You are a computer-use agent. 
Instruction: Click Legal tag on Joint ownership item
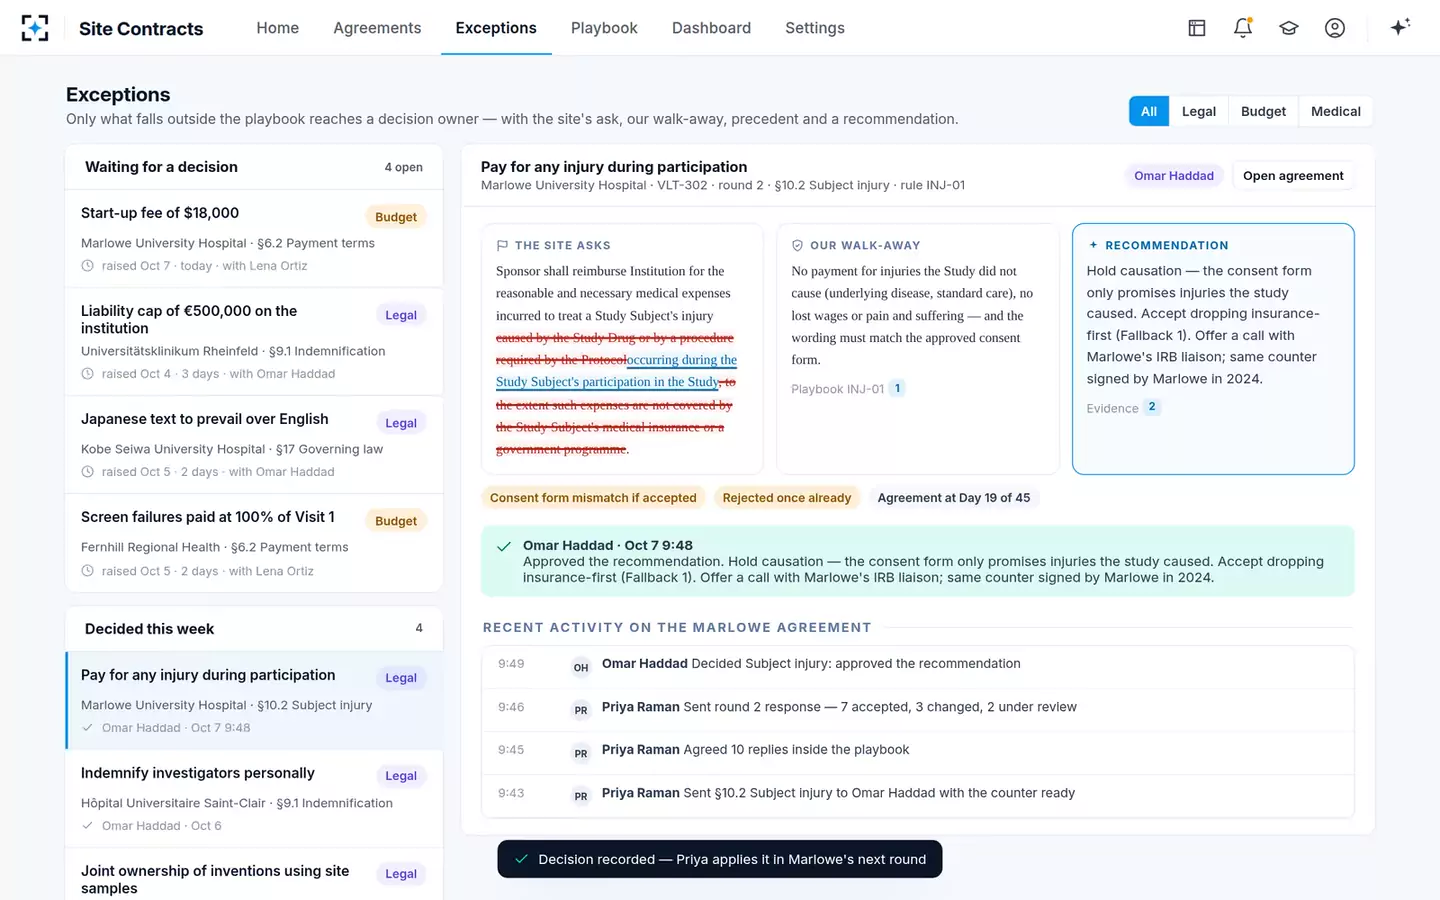(401, 874)
